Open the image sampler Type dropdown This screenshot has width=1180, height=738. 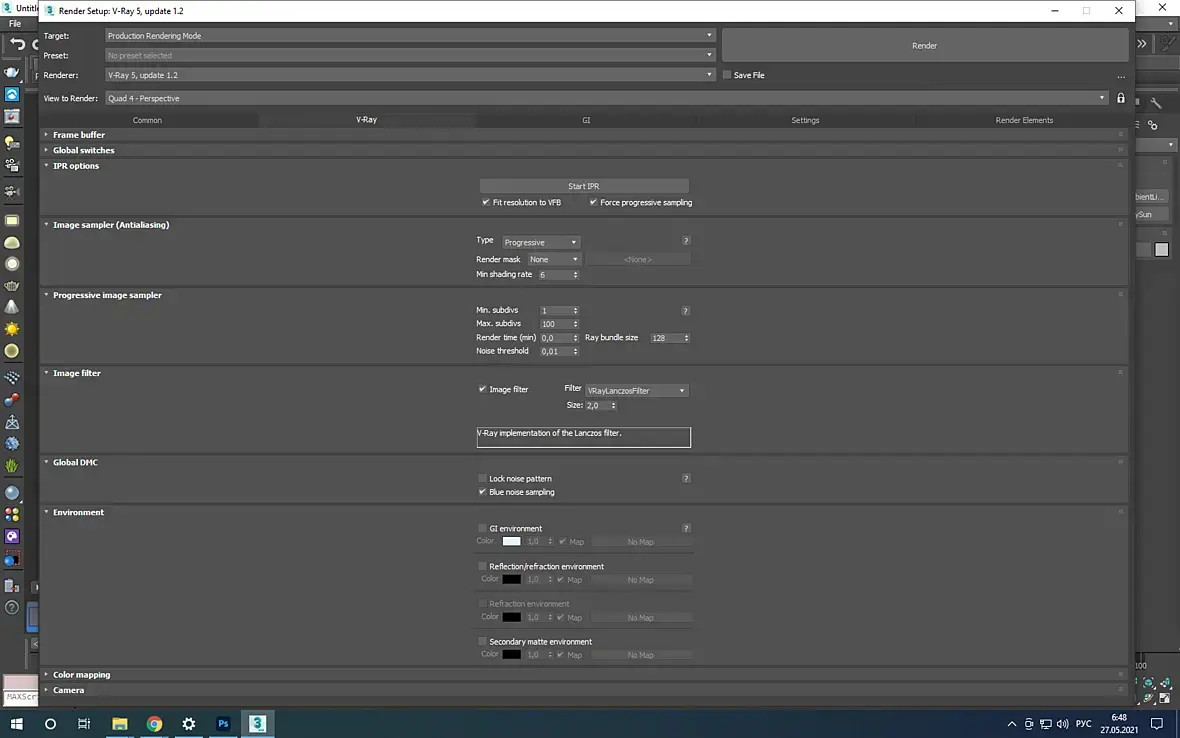coord(540,242)
